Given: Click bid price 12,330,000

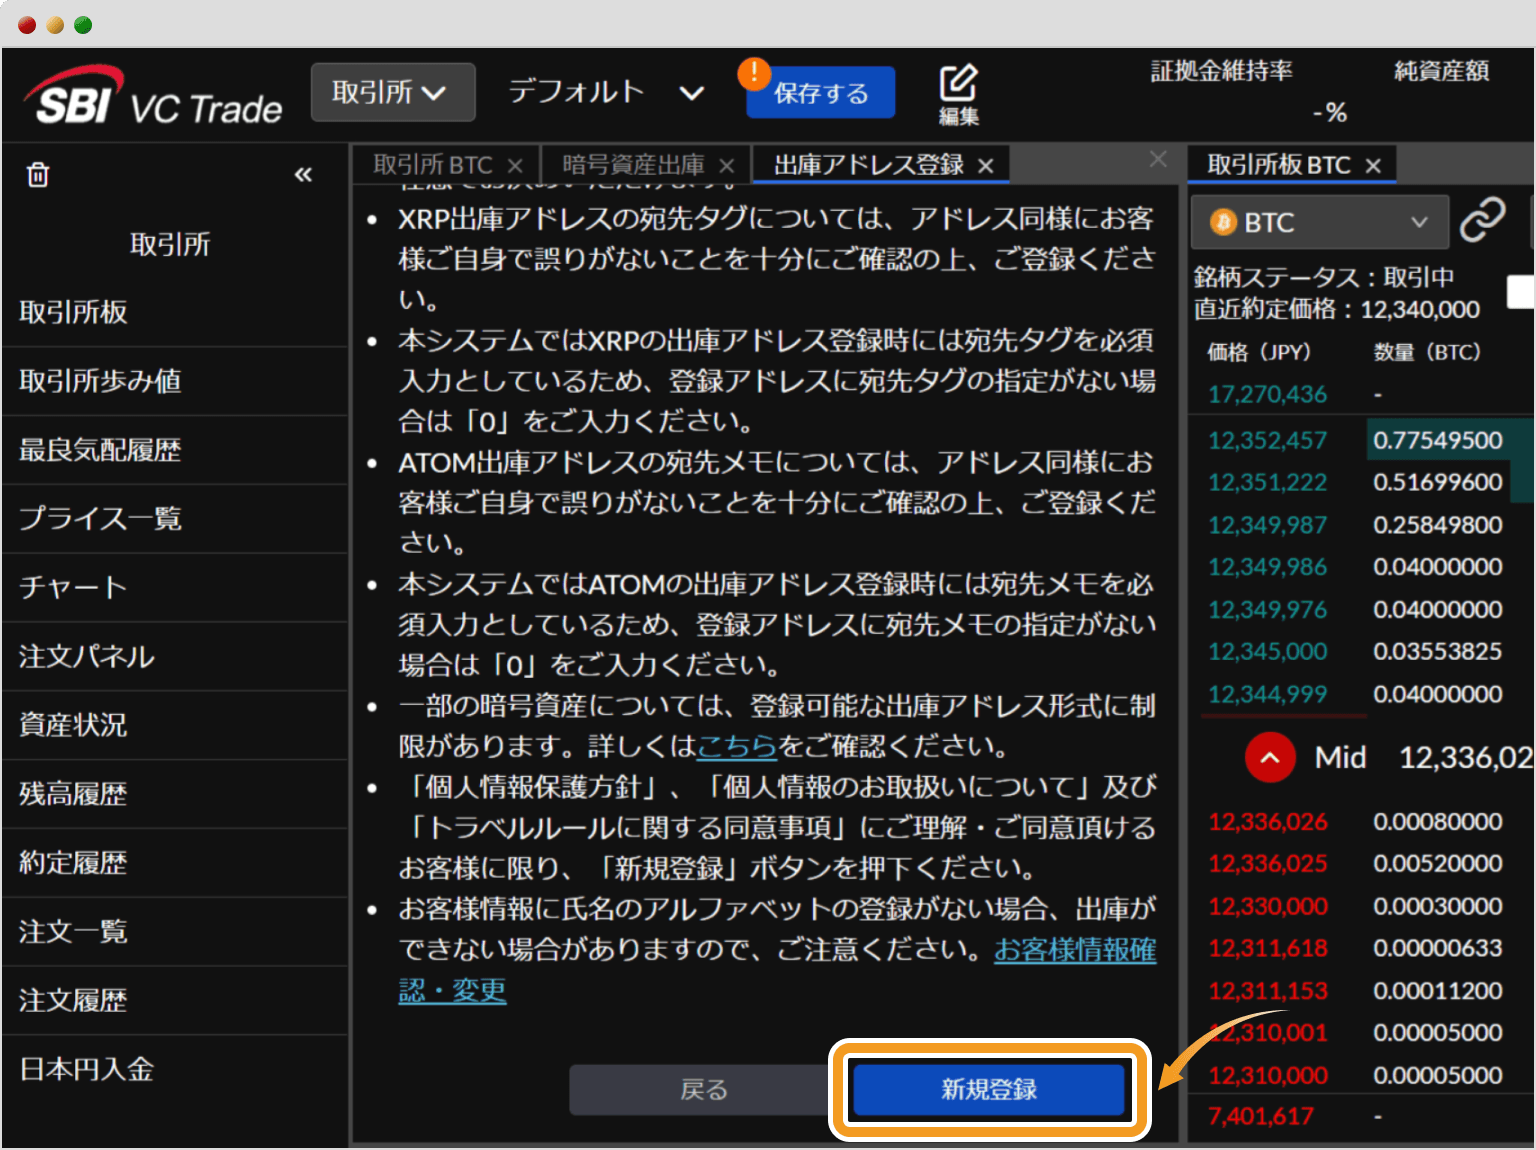Looking at the screenshot, I should (1267, 906).
